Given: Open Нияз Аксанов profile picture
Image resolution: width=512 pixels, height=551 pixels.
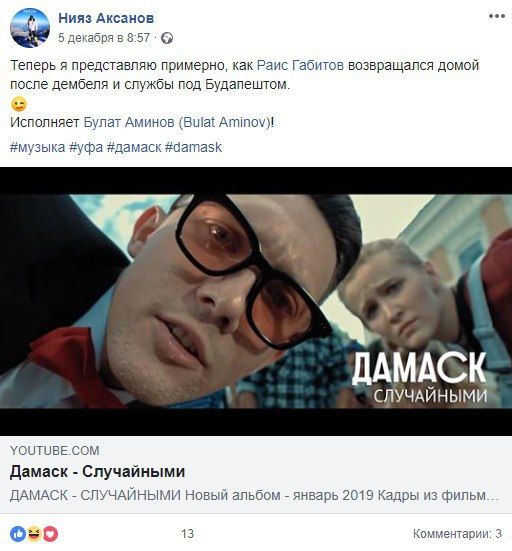Looking at the screenshot, I should click(x=30, y=28).
